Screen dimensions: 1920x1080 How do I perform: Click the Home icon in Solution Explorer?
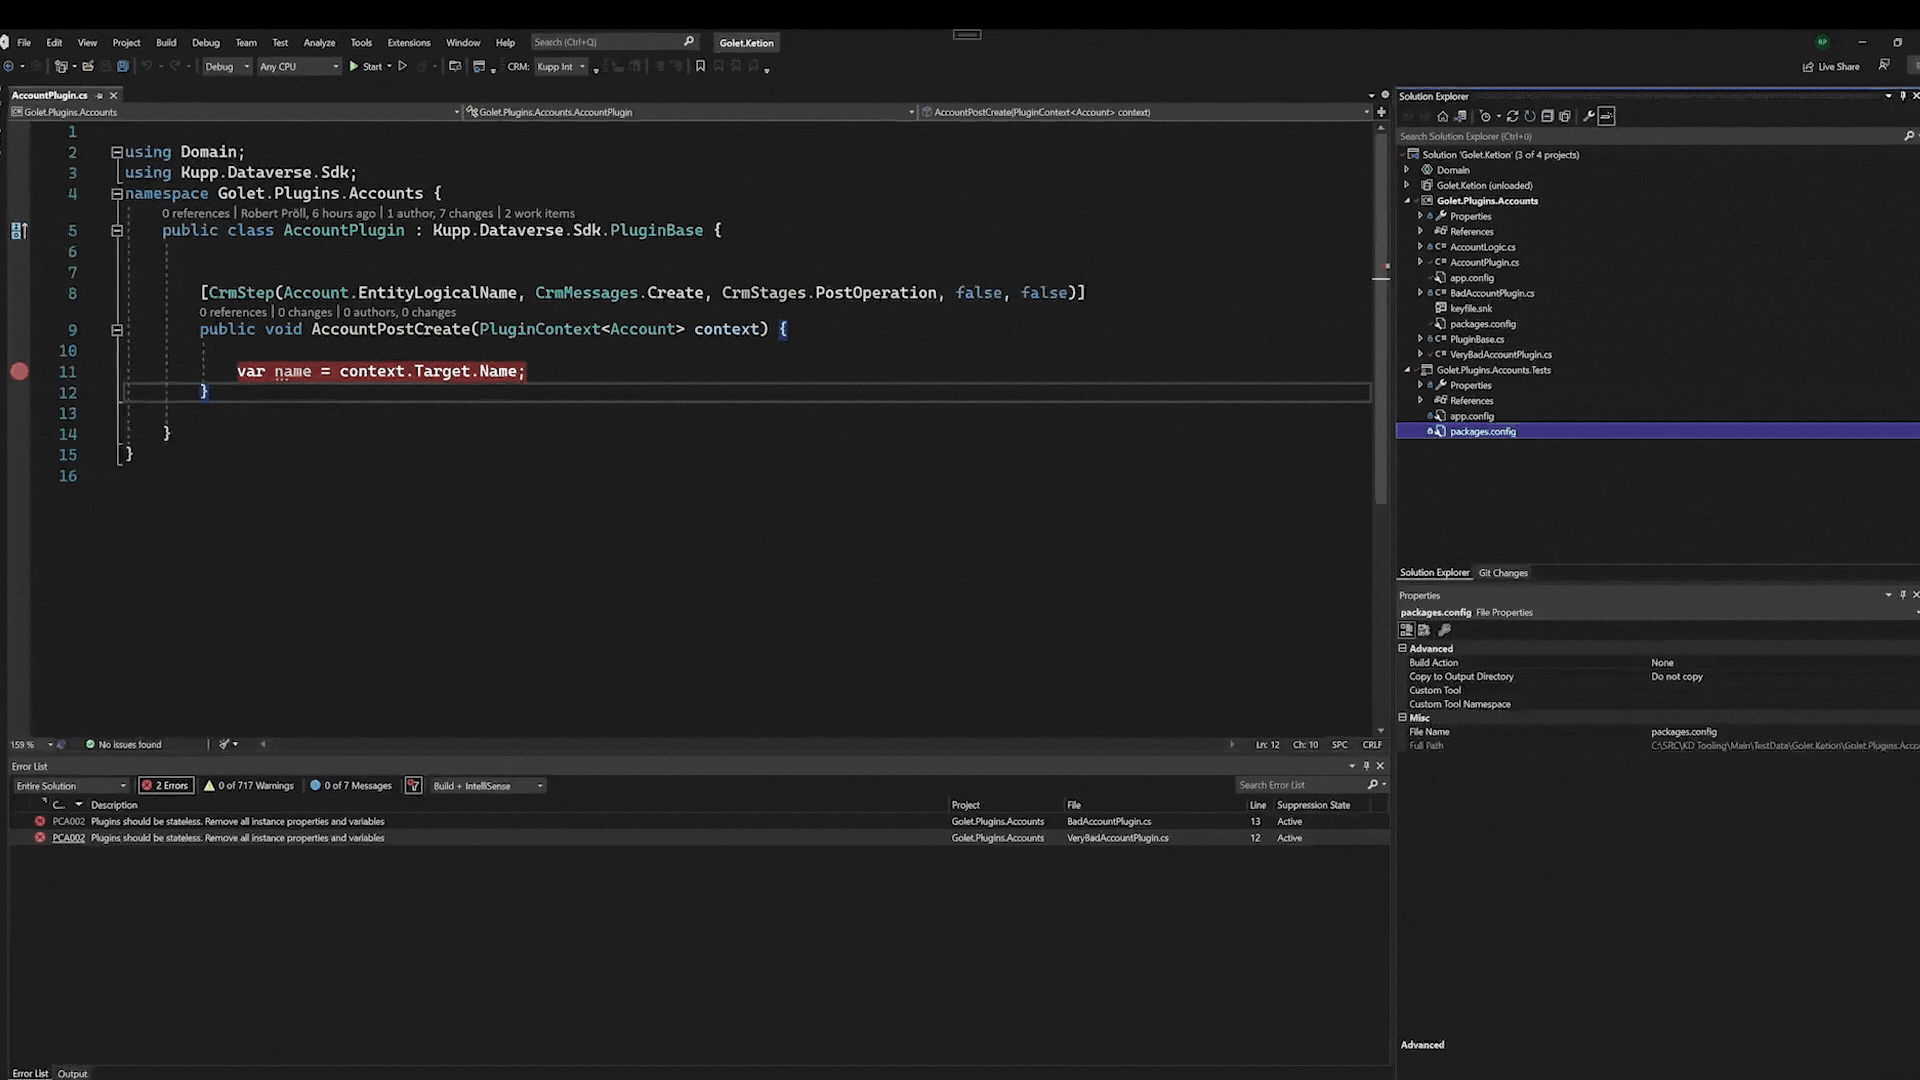(x=1443, y=116)
